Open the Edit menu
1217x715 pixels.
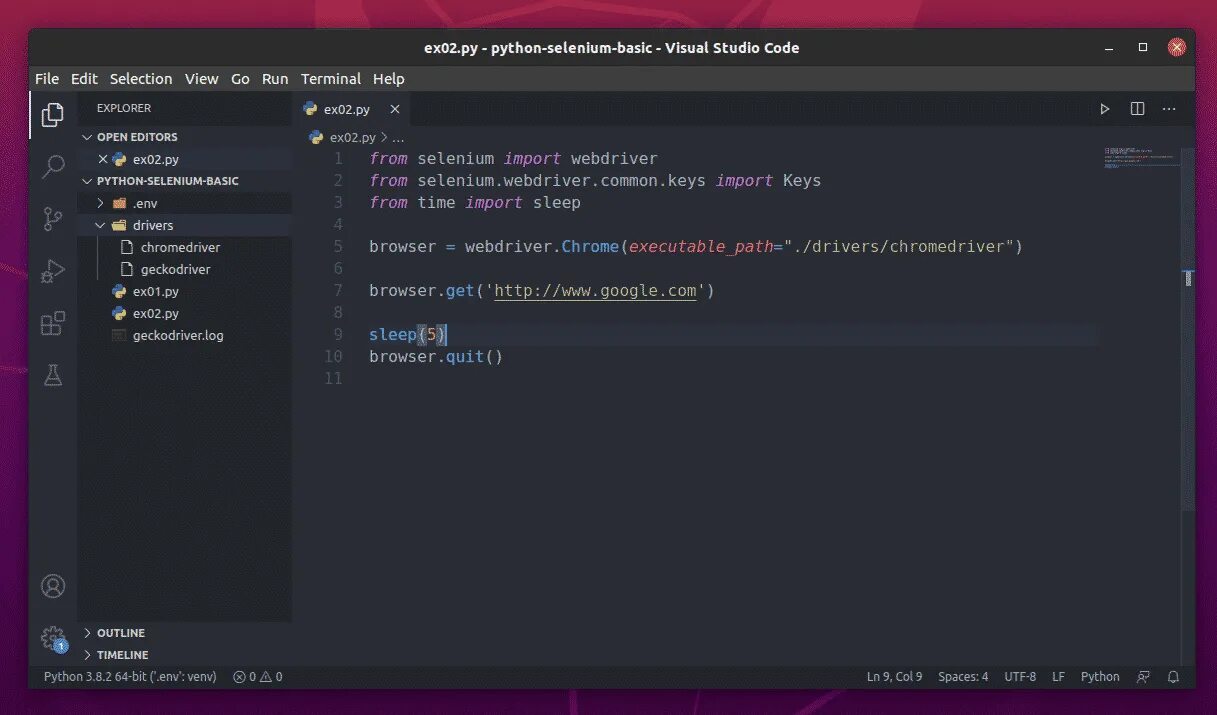click(x=84, y=79)
